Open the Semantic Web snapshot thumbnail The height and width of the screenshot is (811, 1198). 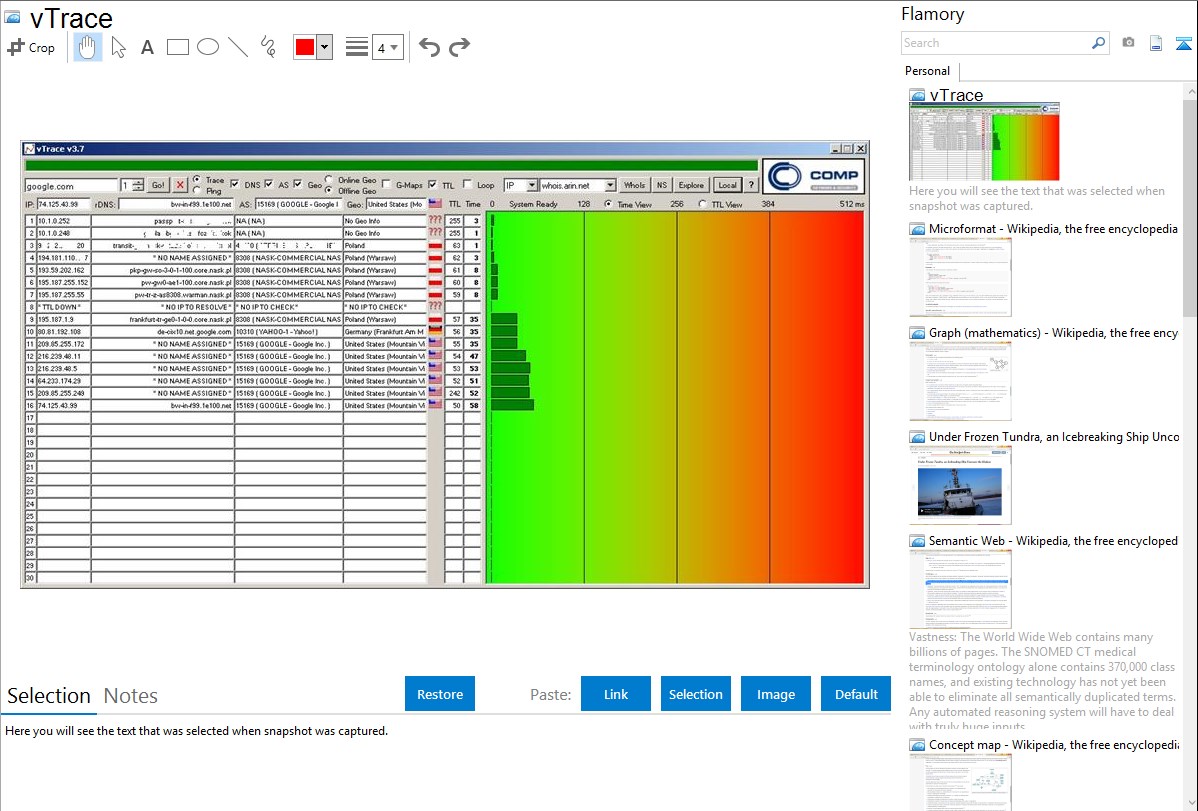tap(960, 589)
